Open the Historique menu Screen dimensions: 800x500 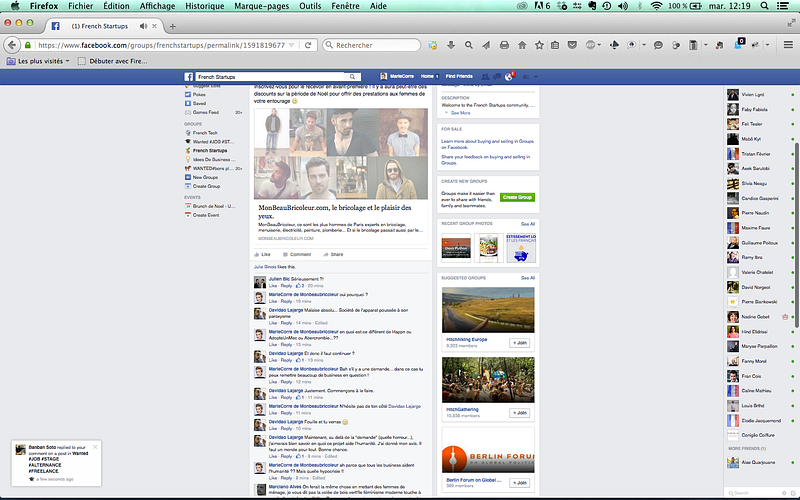205,6
